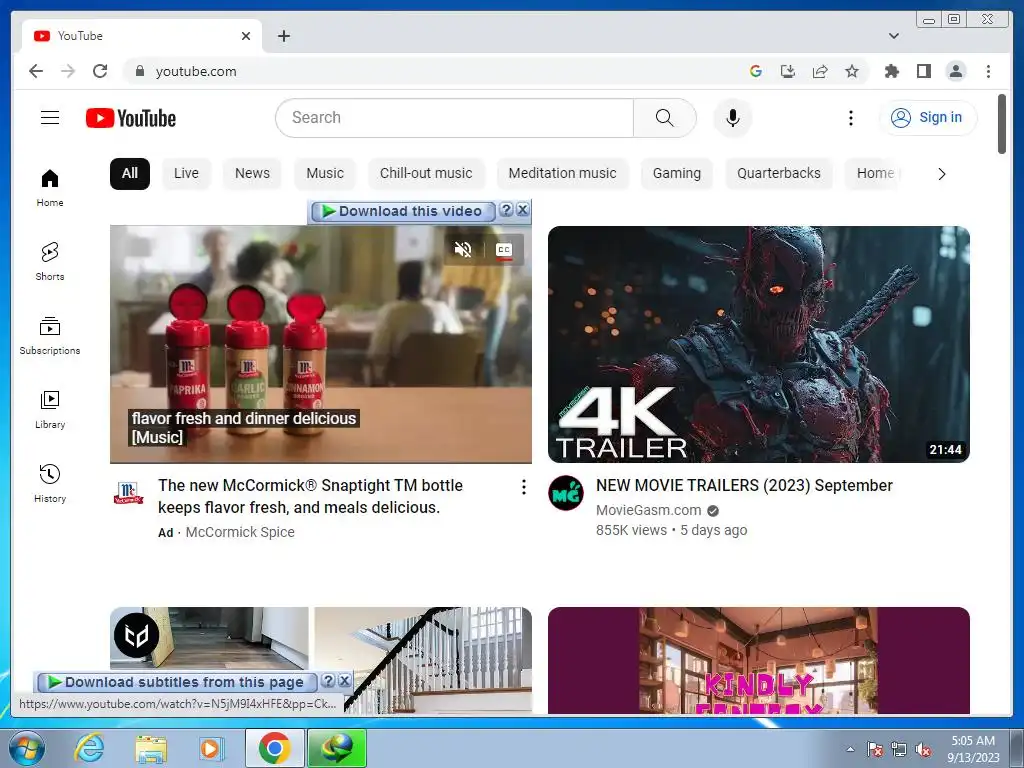Click Download subtitles from this page
This screenshot has height=768, width=1024.
(x=177, y=682)
